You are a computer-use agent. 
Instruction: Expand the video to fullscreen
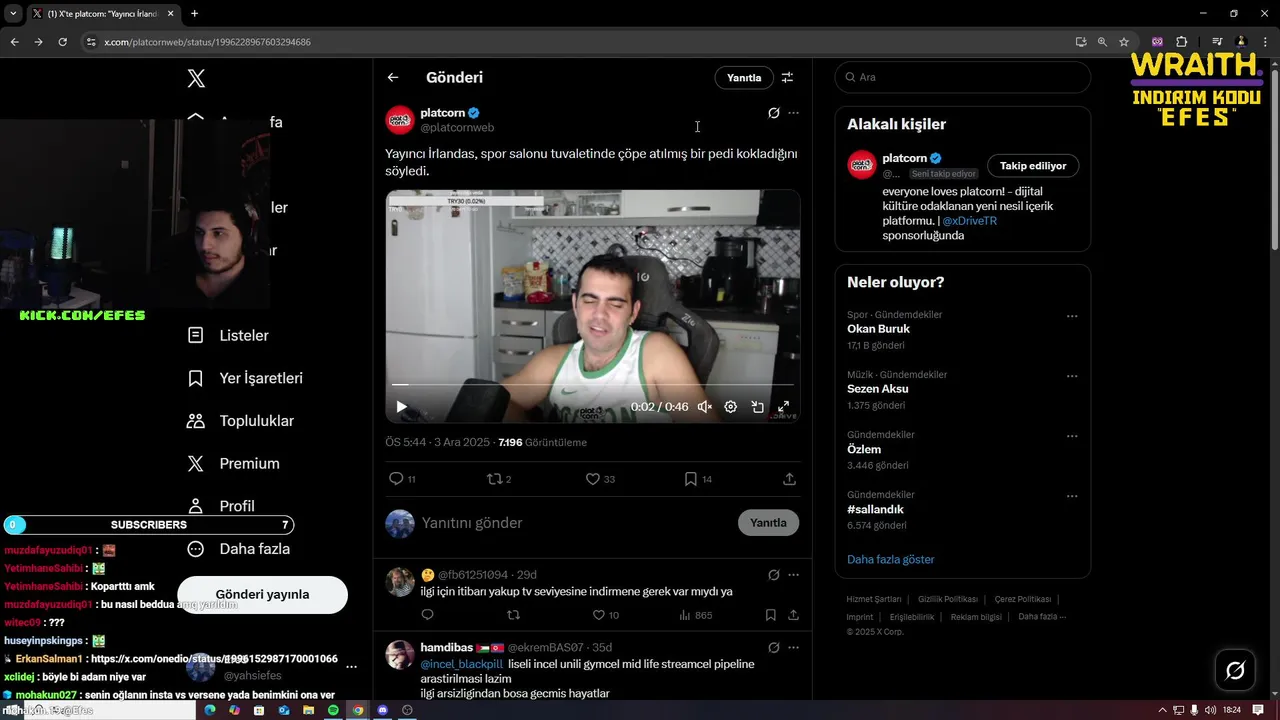[x=784, y=407]
